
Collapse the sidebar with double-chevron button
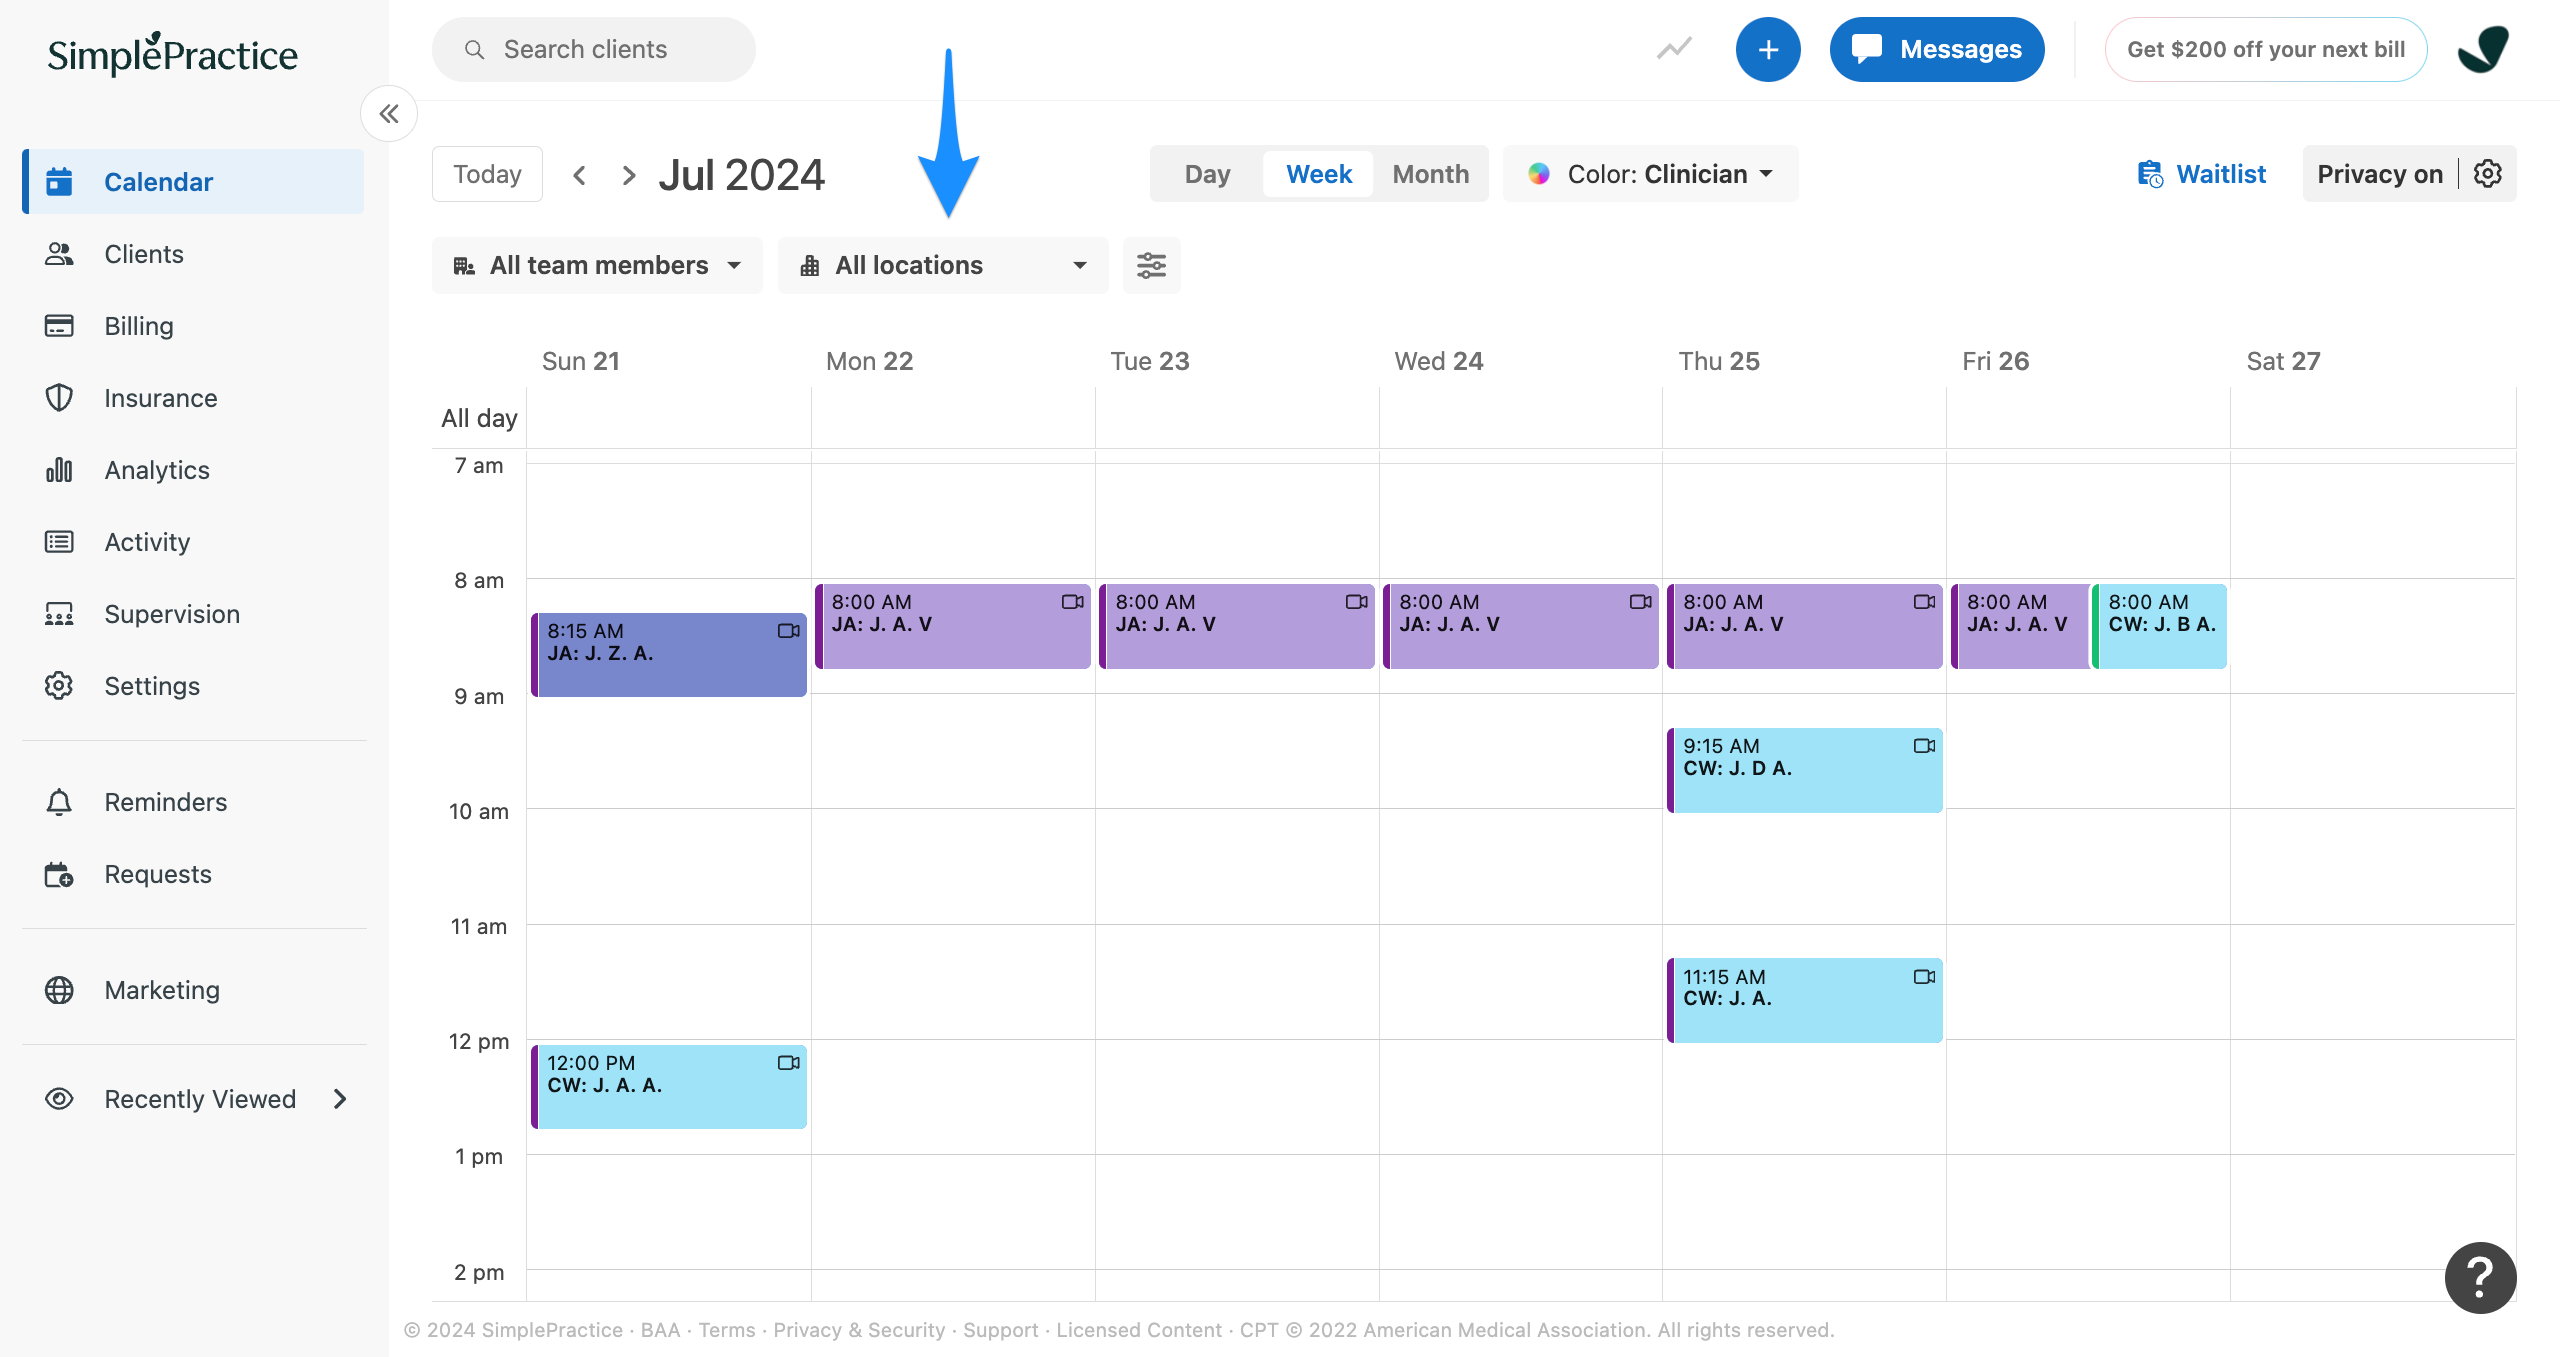389,114
